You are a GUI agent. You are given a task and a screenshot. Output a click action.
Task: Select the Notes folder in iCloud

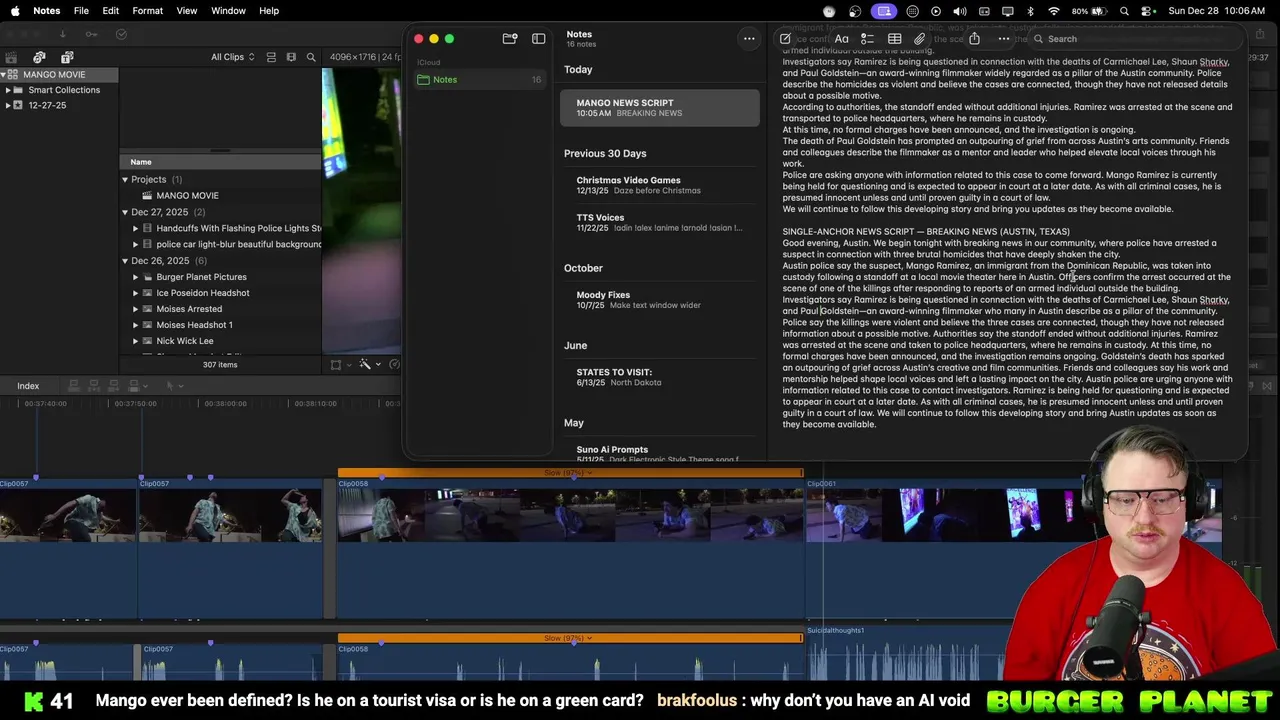[479, 80]
